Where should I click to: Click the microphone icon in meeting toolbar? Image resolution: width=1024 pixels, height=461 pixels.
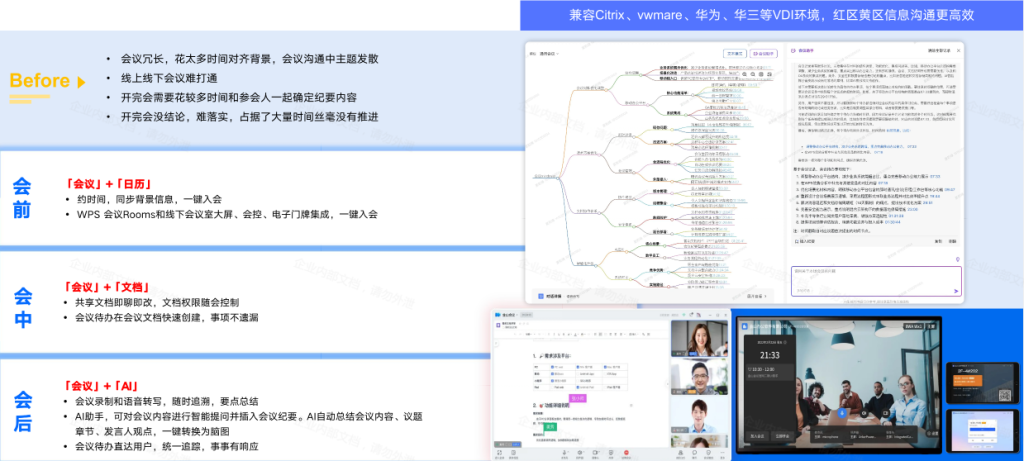click(x=564, y=453)
